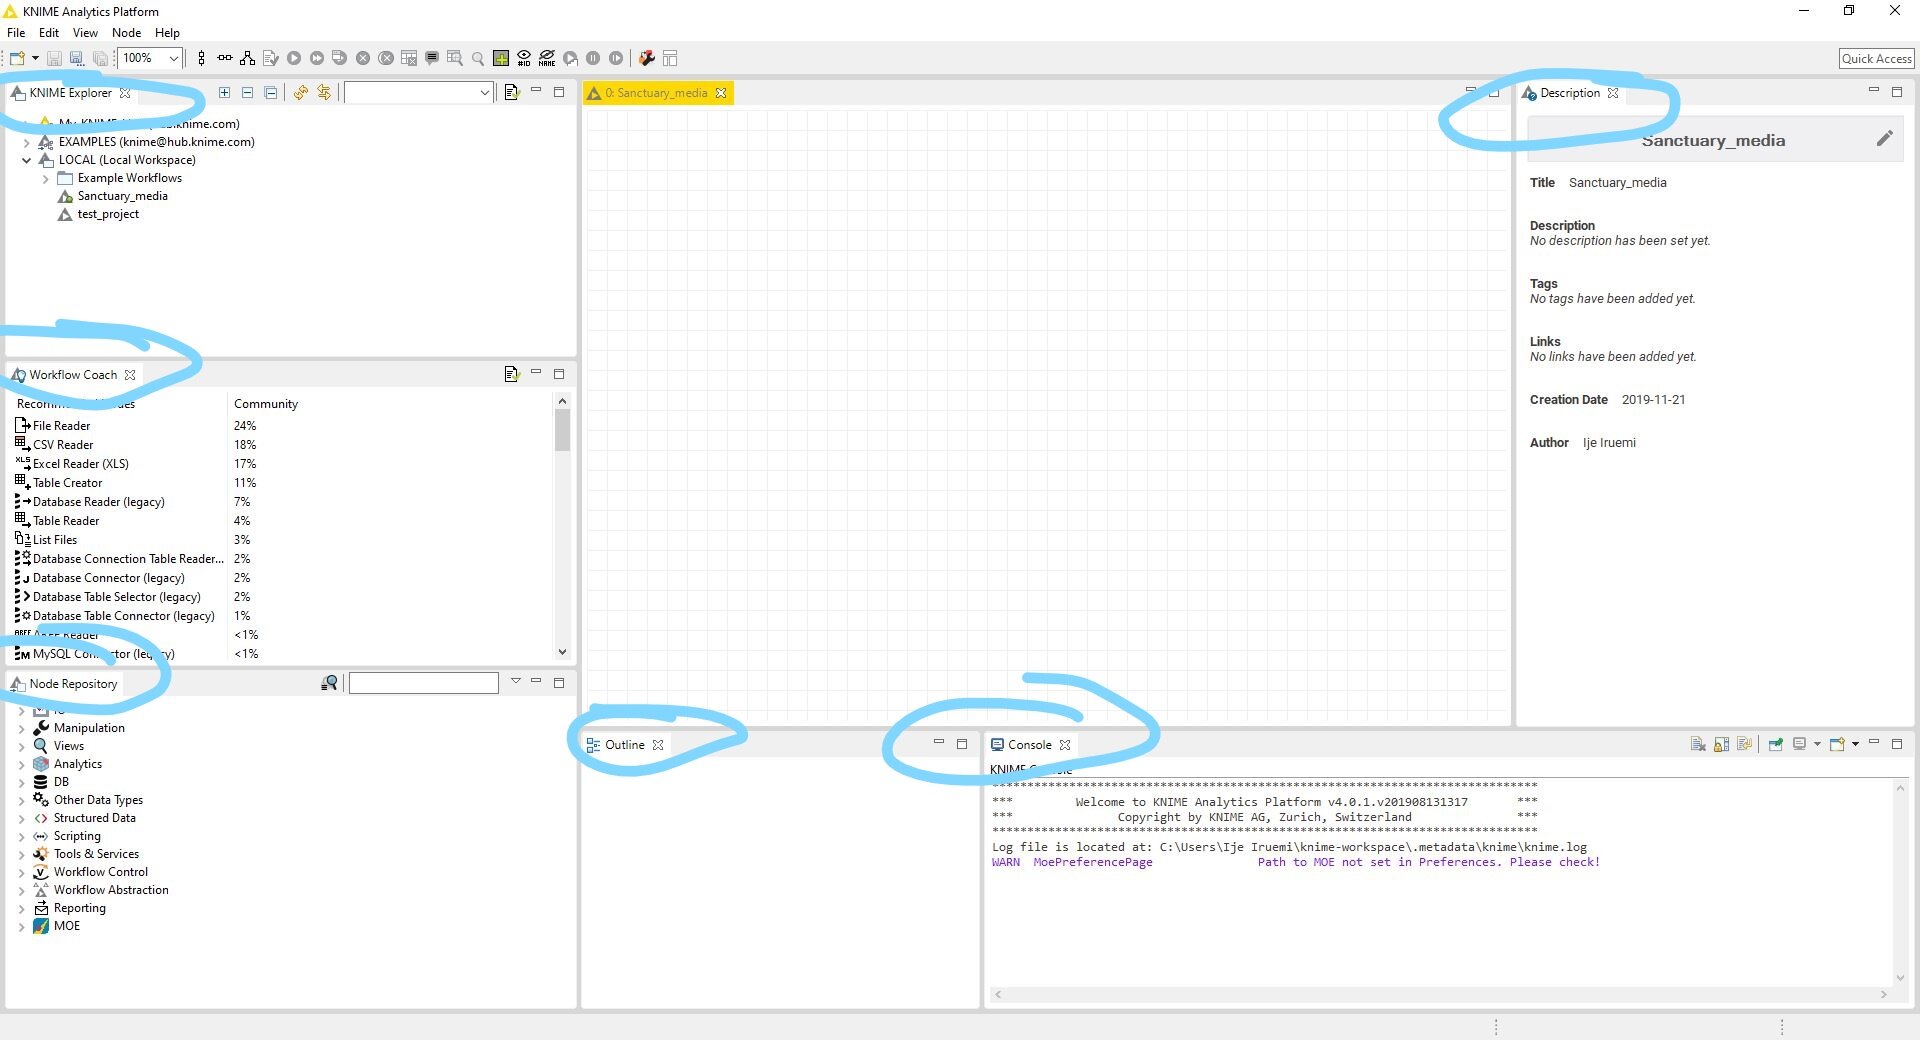Viewport: 1920px width, 1040px height.
Task: Open Node Repository view menu triangle
Action: click(x=516, y=681)
